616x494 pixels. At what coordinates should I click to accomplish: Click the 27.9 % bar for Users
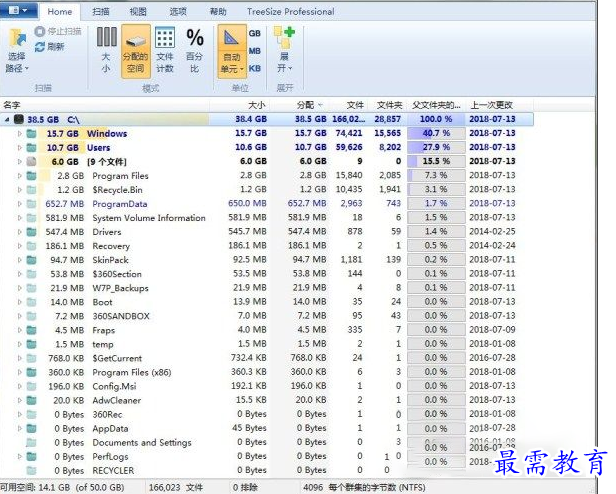pyautogui.click(x=436, y=147)
